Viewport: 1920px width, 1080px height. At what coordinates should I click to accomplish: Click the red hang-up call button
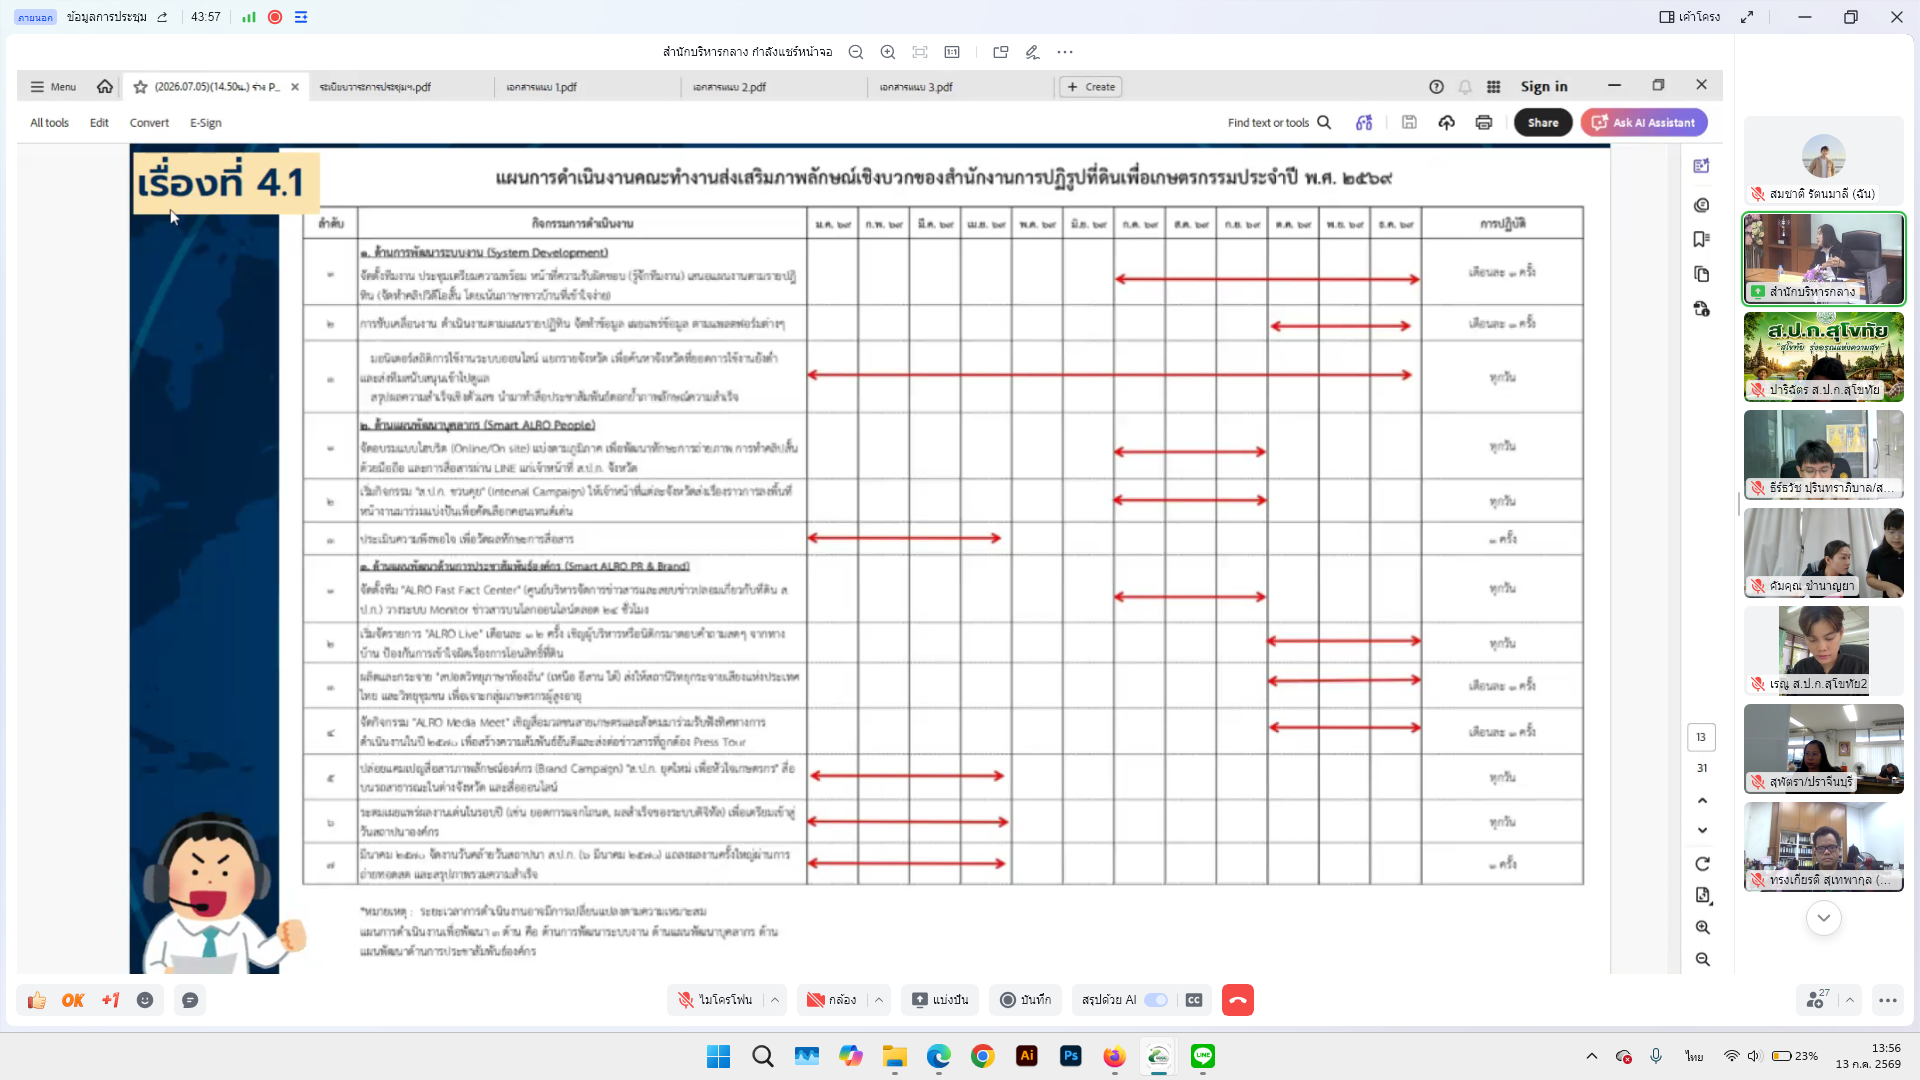pos(1237,1000)
